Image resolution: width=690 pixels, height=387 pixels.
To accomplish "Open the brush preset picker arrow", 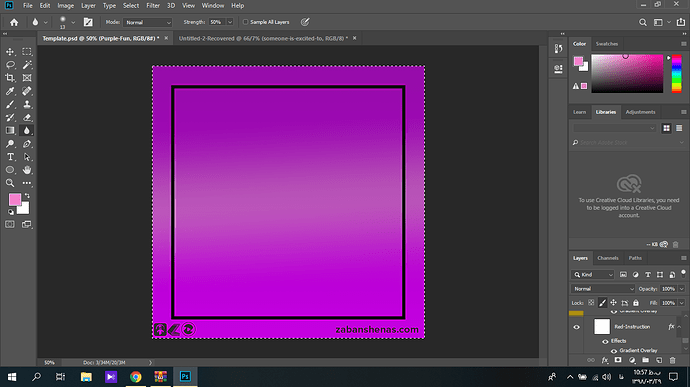I will (x=73, y=22).
